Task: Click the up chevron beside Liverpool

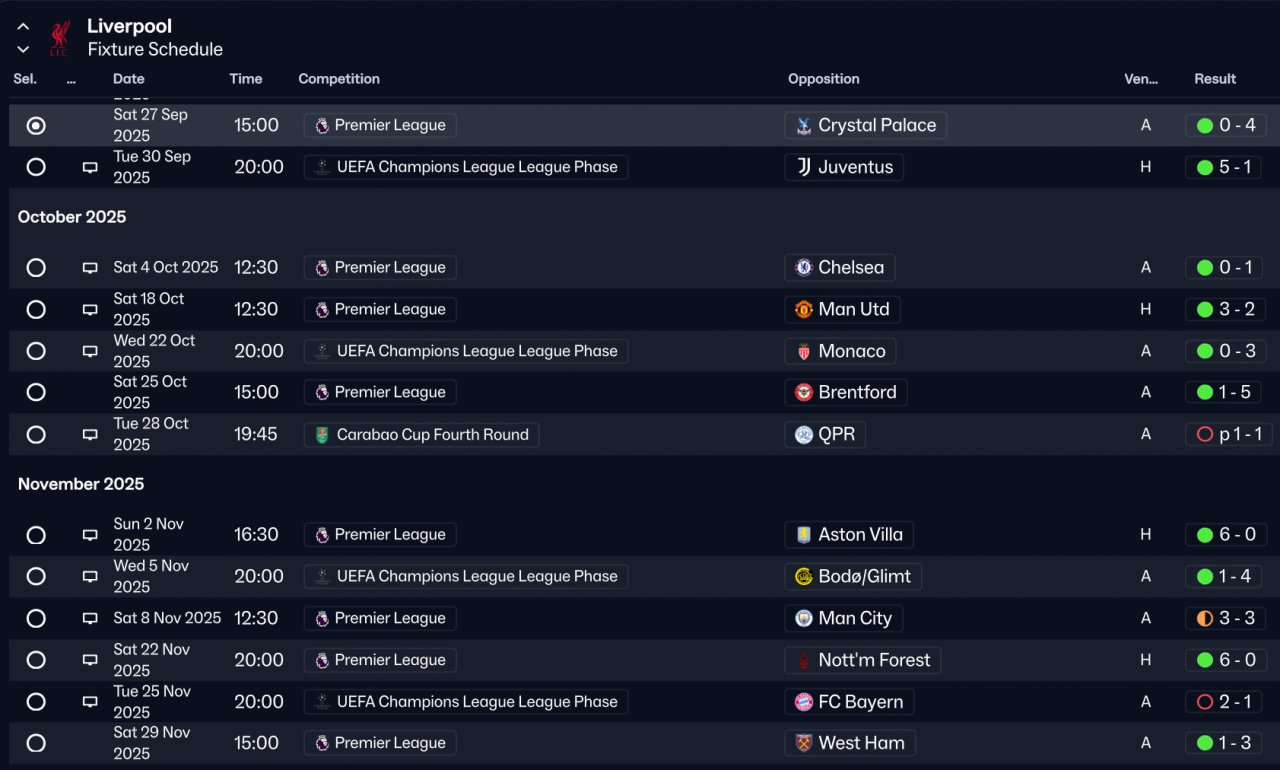Action: (23, 27)
